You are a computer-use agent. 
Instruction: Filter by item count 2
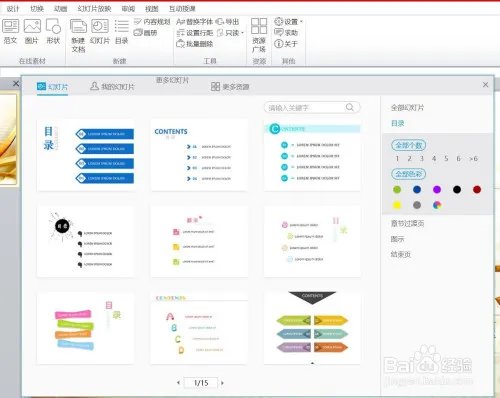[x=409, y=159]
